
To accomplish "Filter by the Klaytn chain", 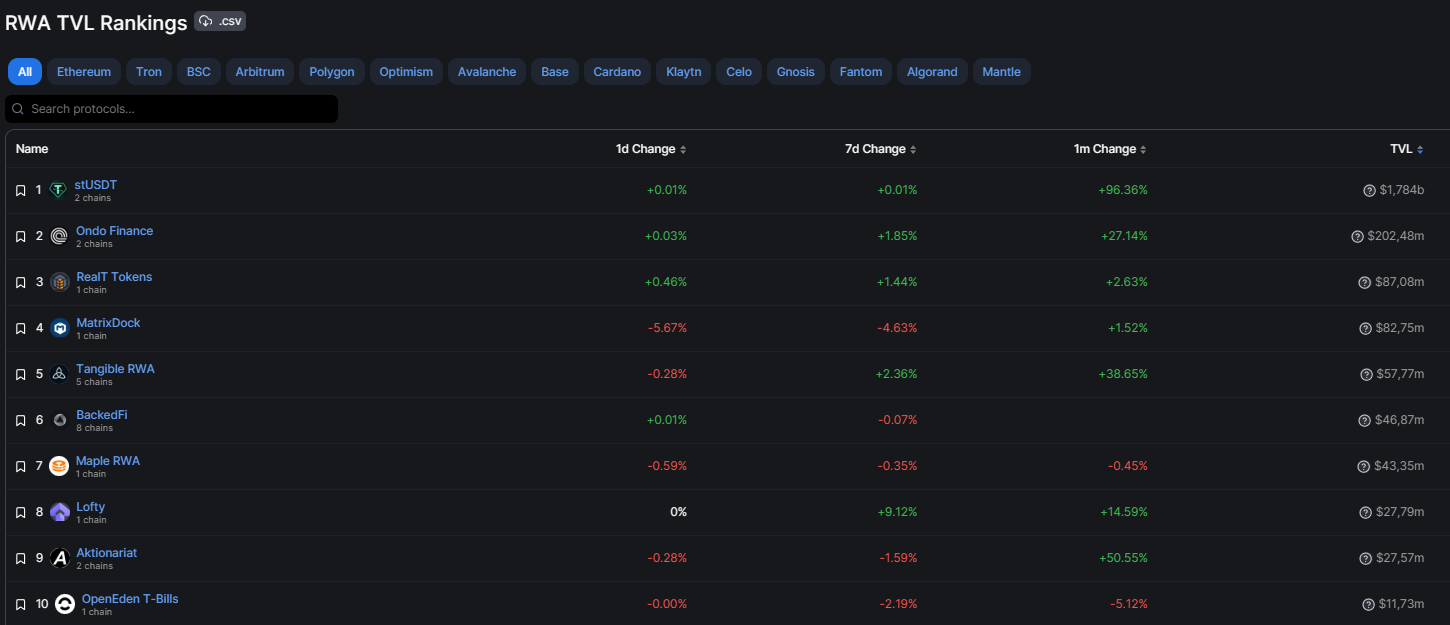I will (684, 72).
